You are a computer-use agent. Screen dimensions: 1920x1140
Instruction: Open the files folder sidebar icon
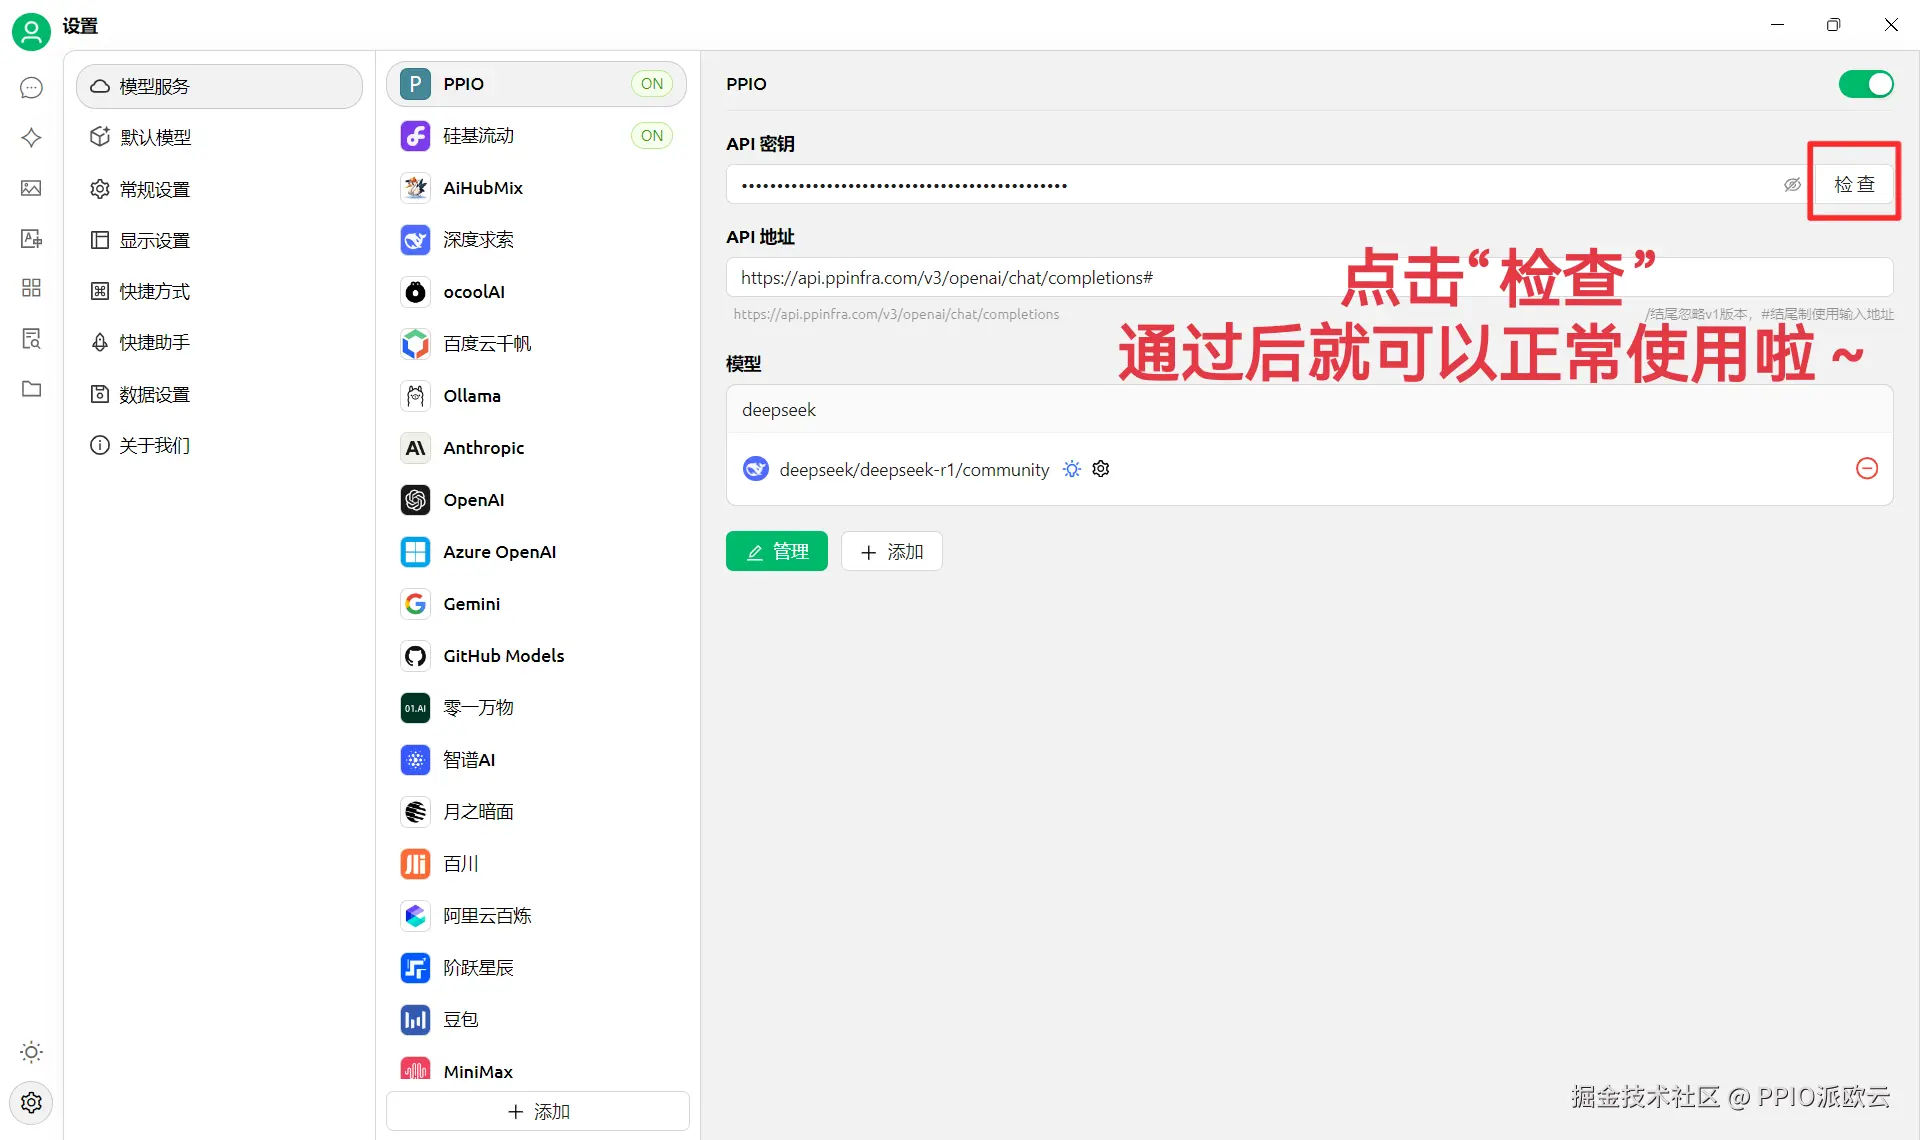point(31,389)
